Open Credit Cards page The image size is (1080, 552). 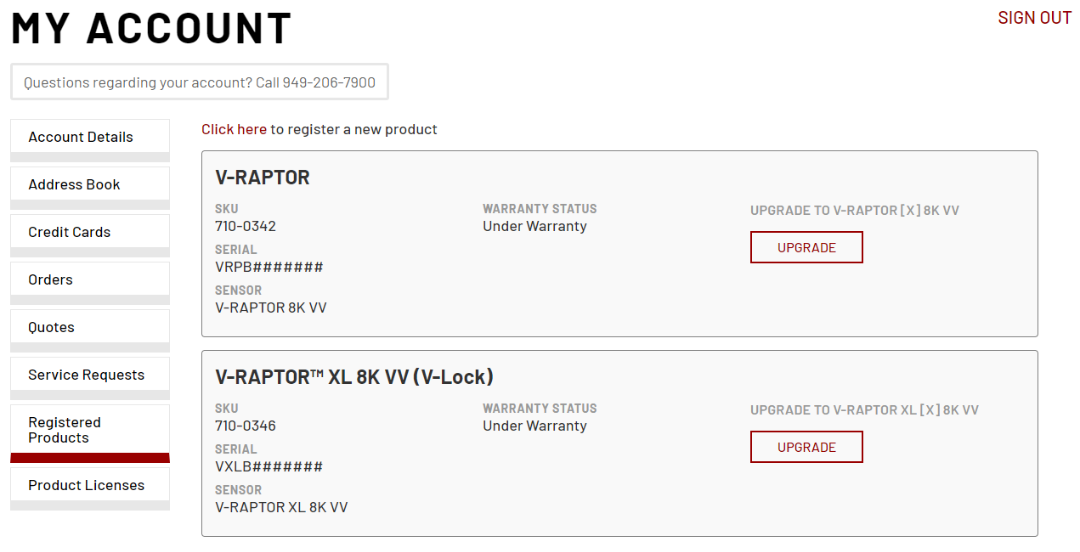tap(90, 232)
